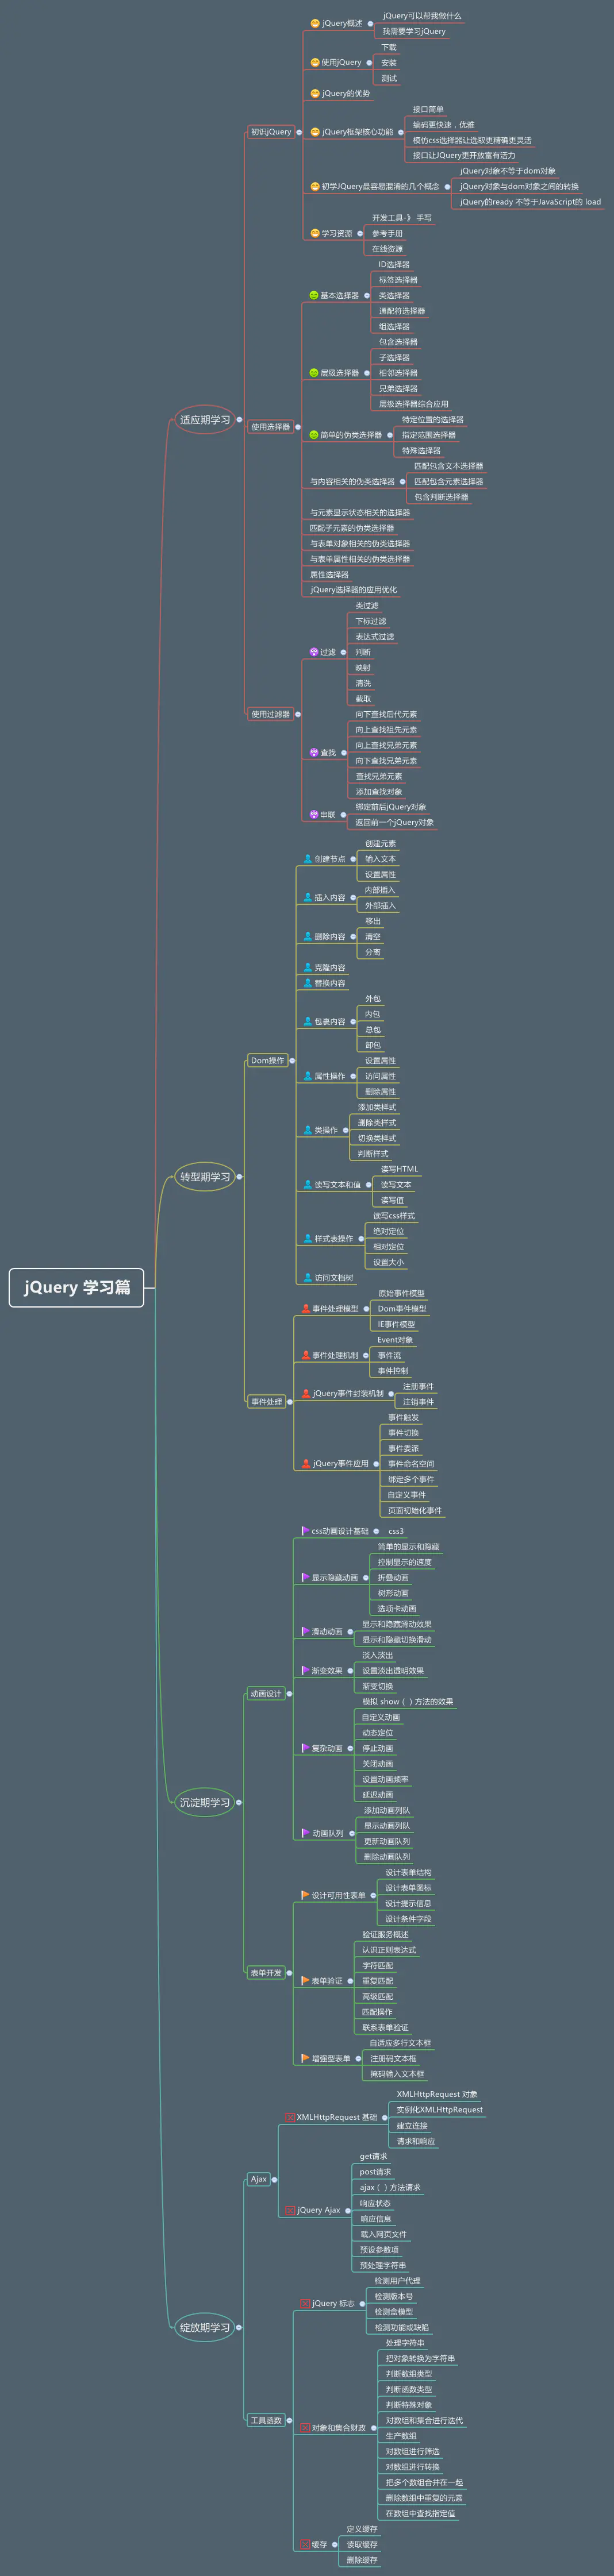The width and height of the screenshot is (614, 2576).
Task: Click the green face icon beside 层级选择器
Action: click(x=314, y=373)
